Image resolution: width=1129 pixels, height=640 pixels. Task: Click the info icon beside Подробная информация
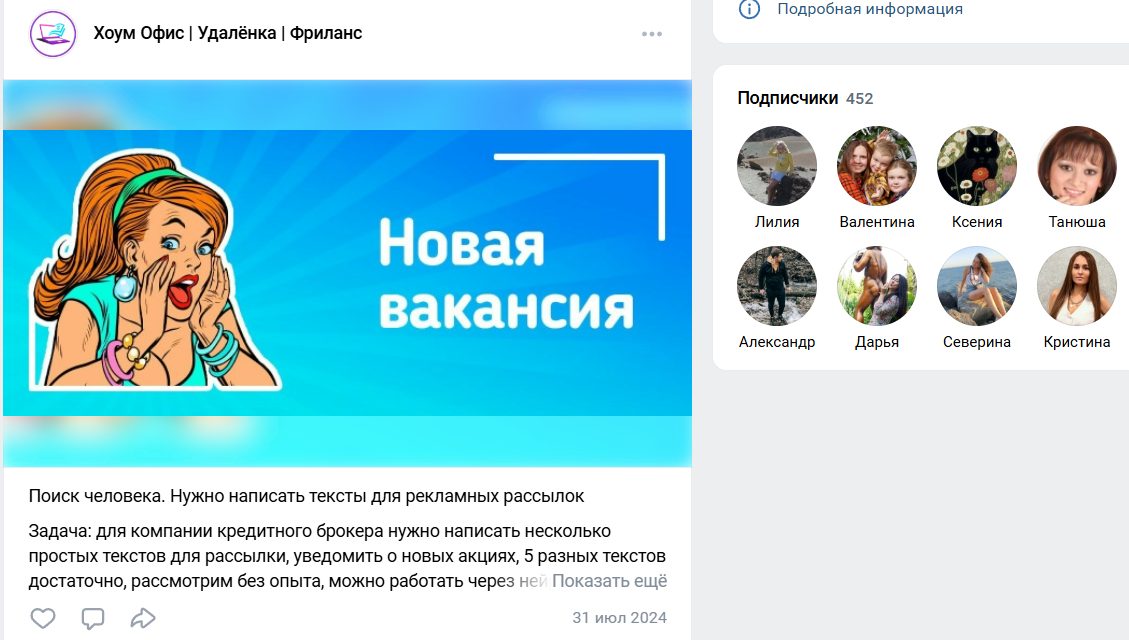coord(750,9)
